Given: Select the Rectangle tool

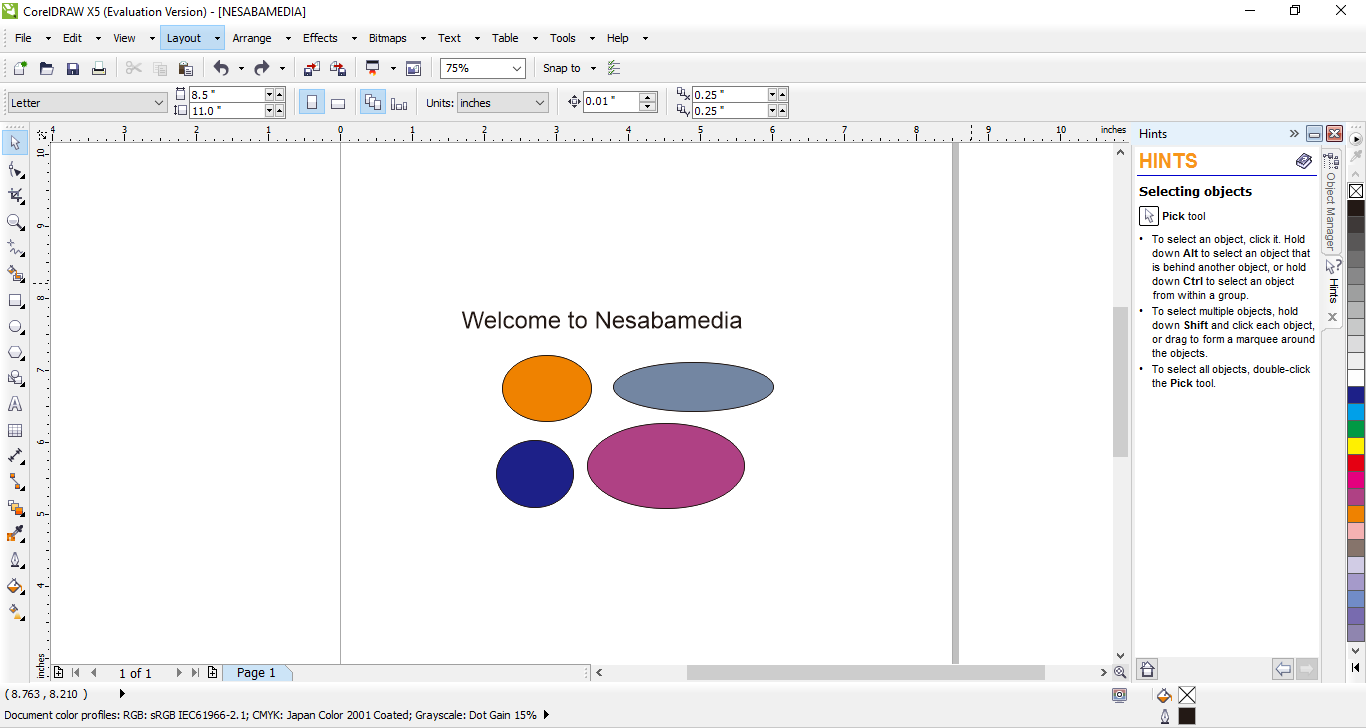Looking at the screenshot, I should pyautogui.click(x=15, y=301).
